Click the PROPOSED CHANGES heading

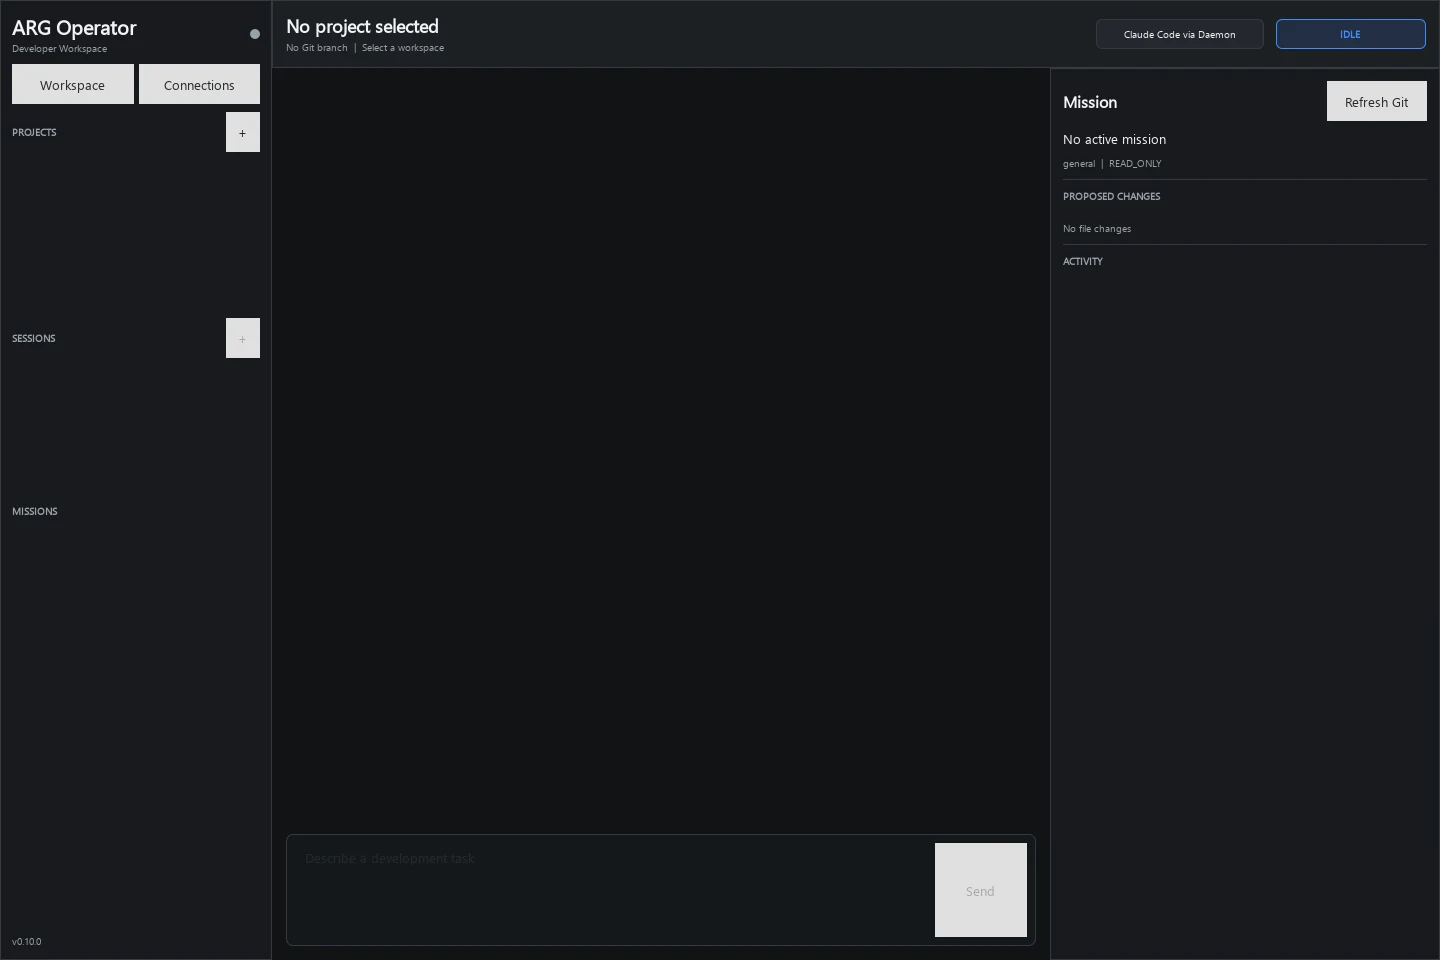coord(1112,196)
